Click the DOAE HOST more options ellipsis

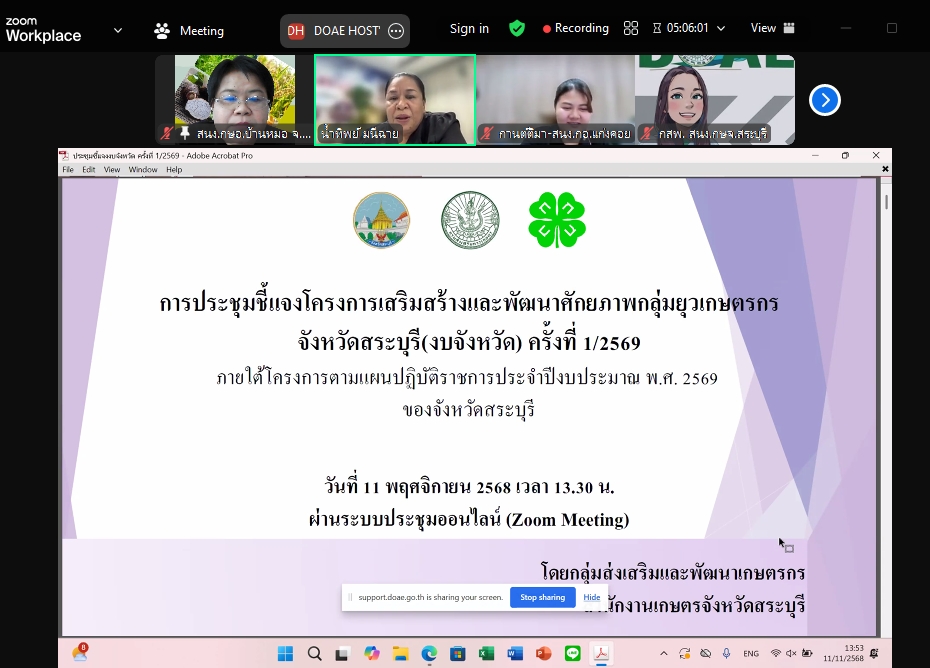(396, 31)
